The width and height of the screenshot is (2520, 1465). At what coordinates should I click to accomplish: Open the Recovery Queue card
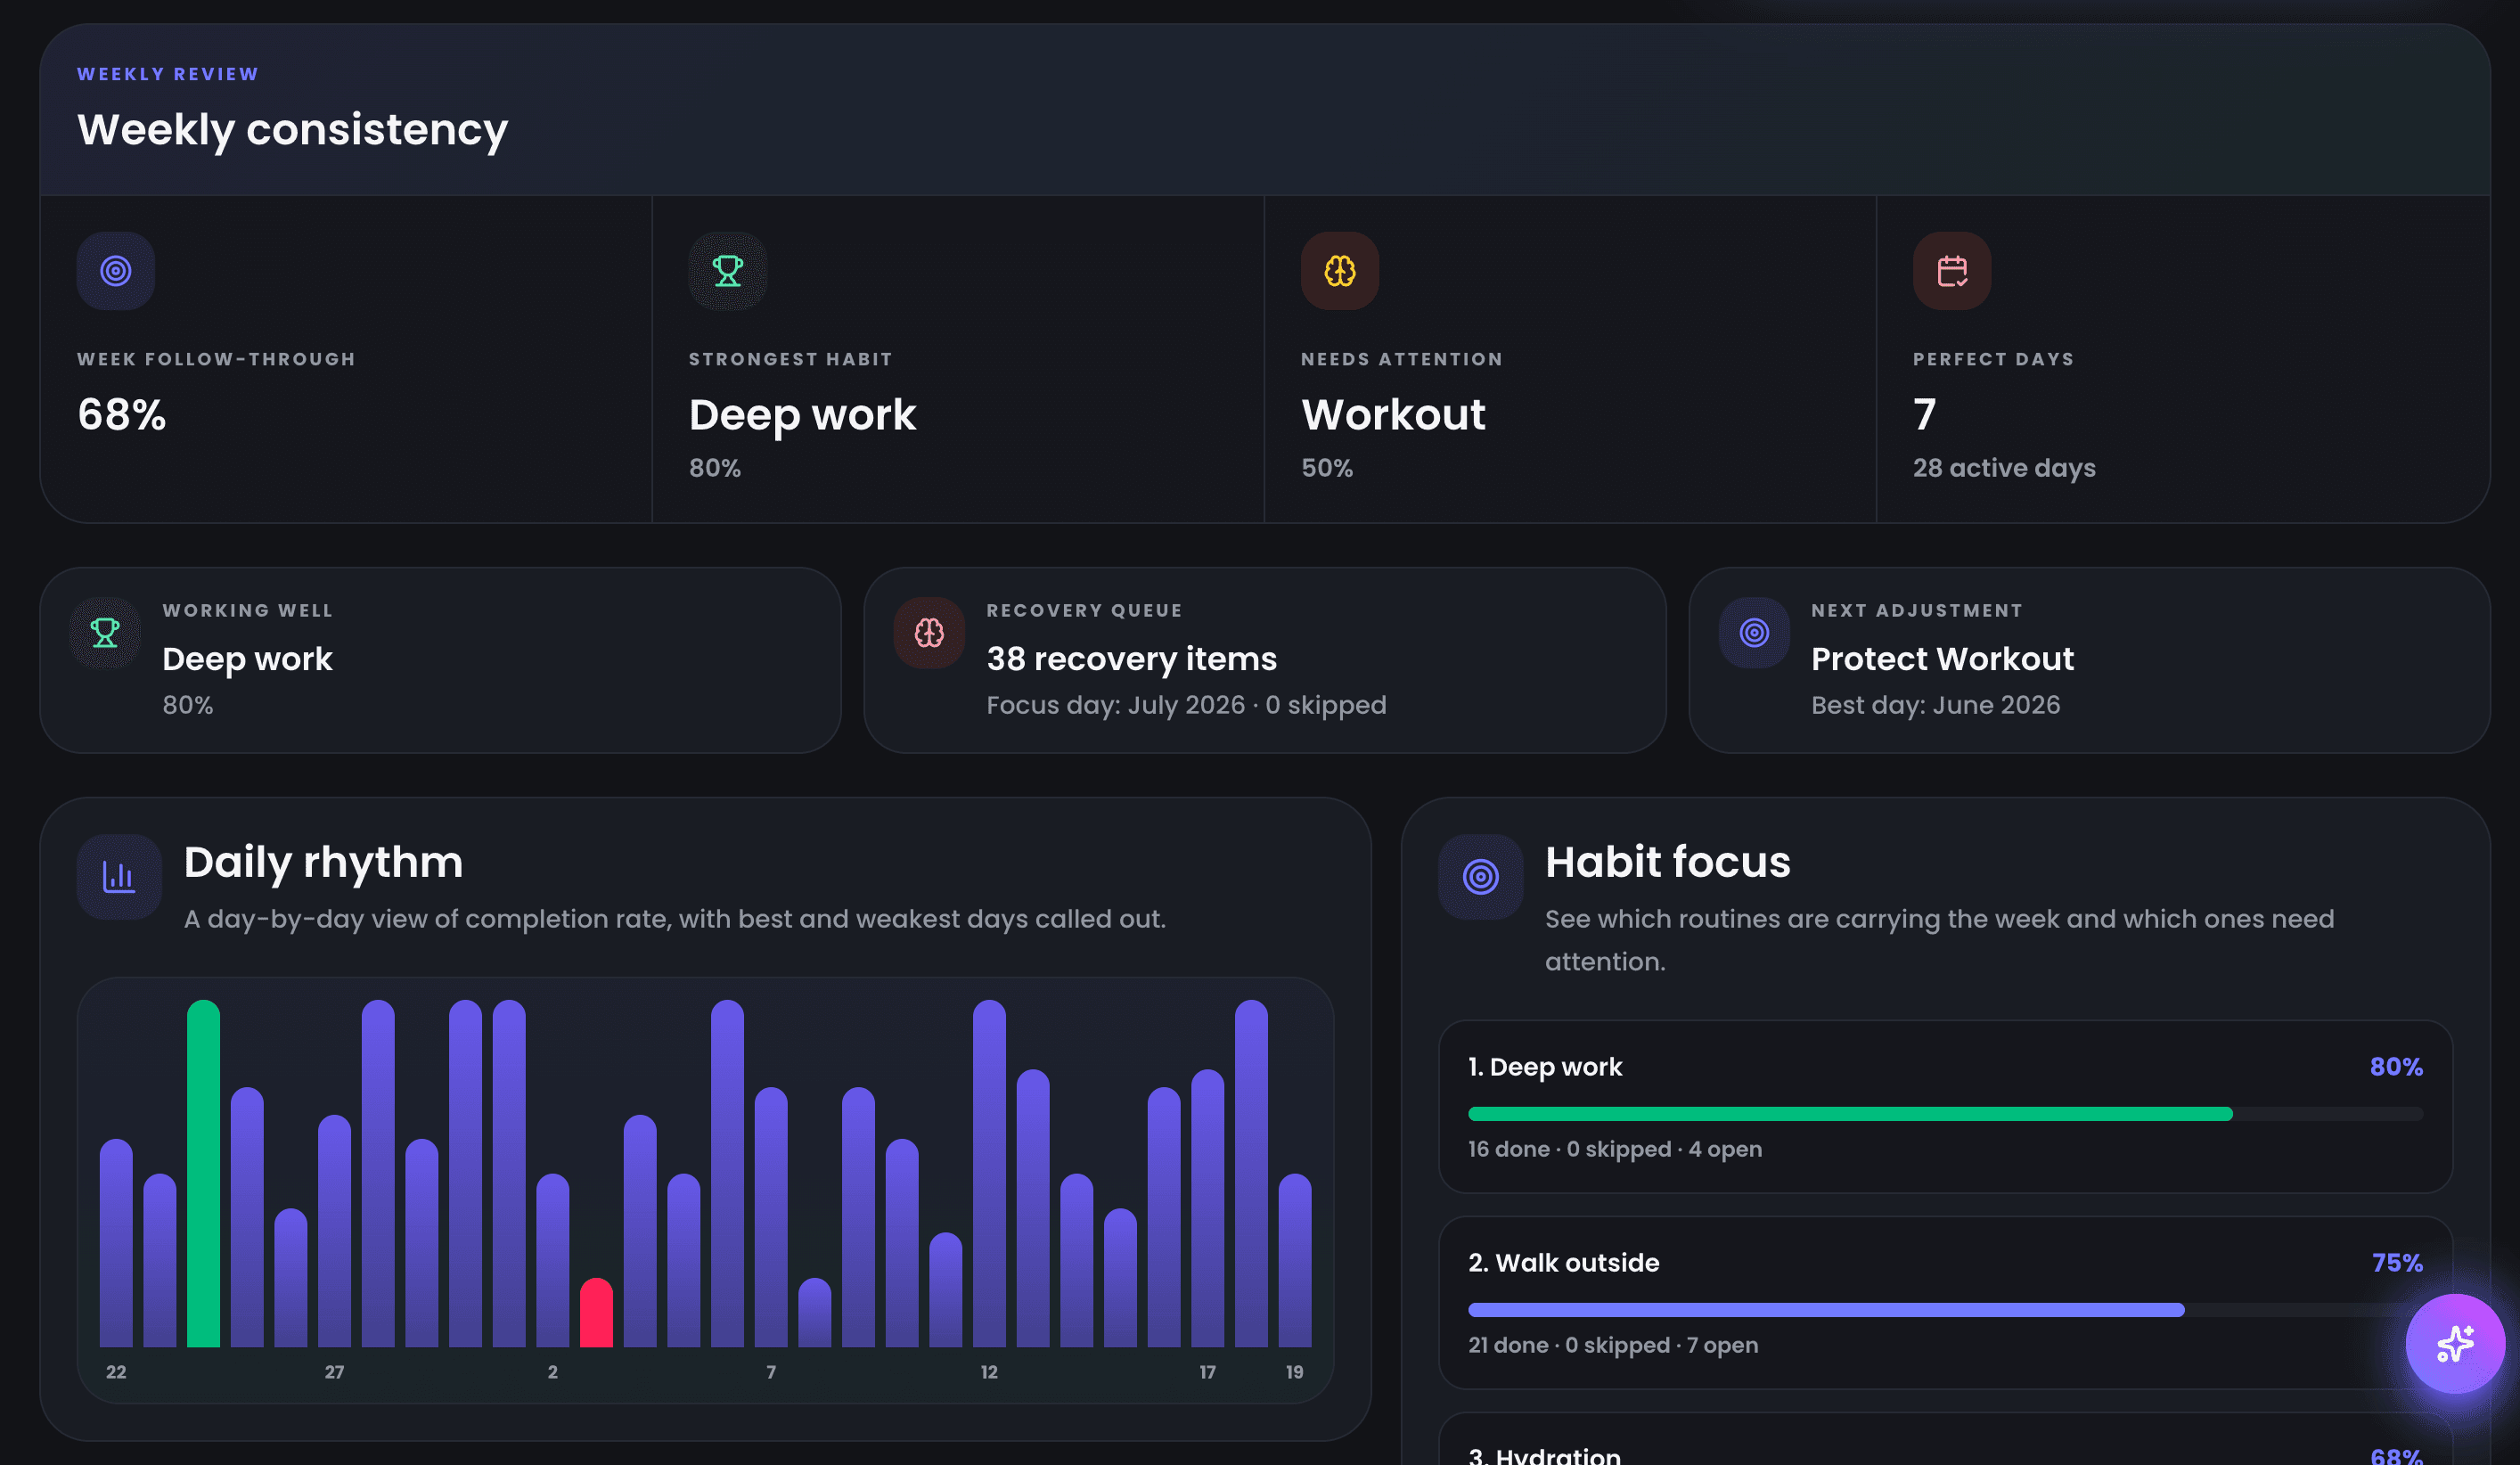pyautogui.click(x=1265, y=660)
